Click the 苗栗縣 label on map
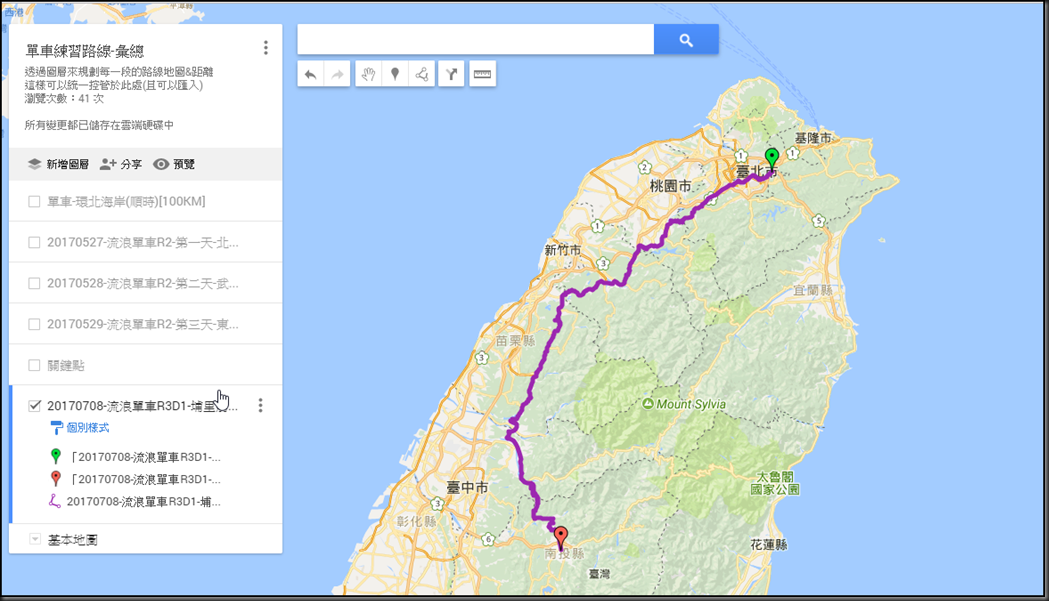 point(515,341)
